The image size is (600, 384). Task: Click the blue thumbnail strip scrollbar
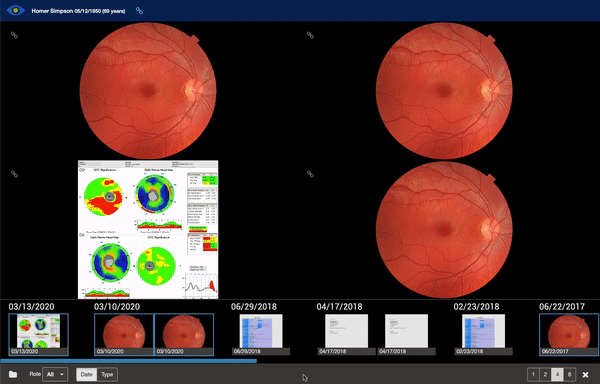click(x=129, y=361)
